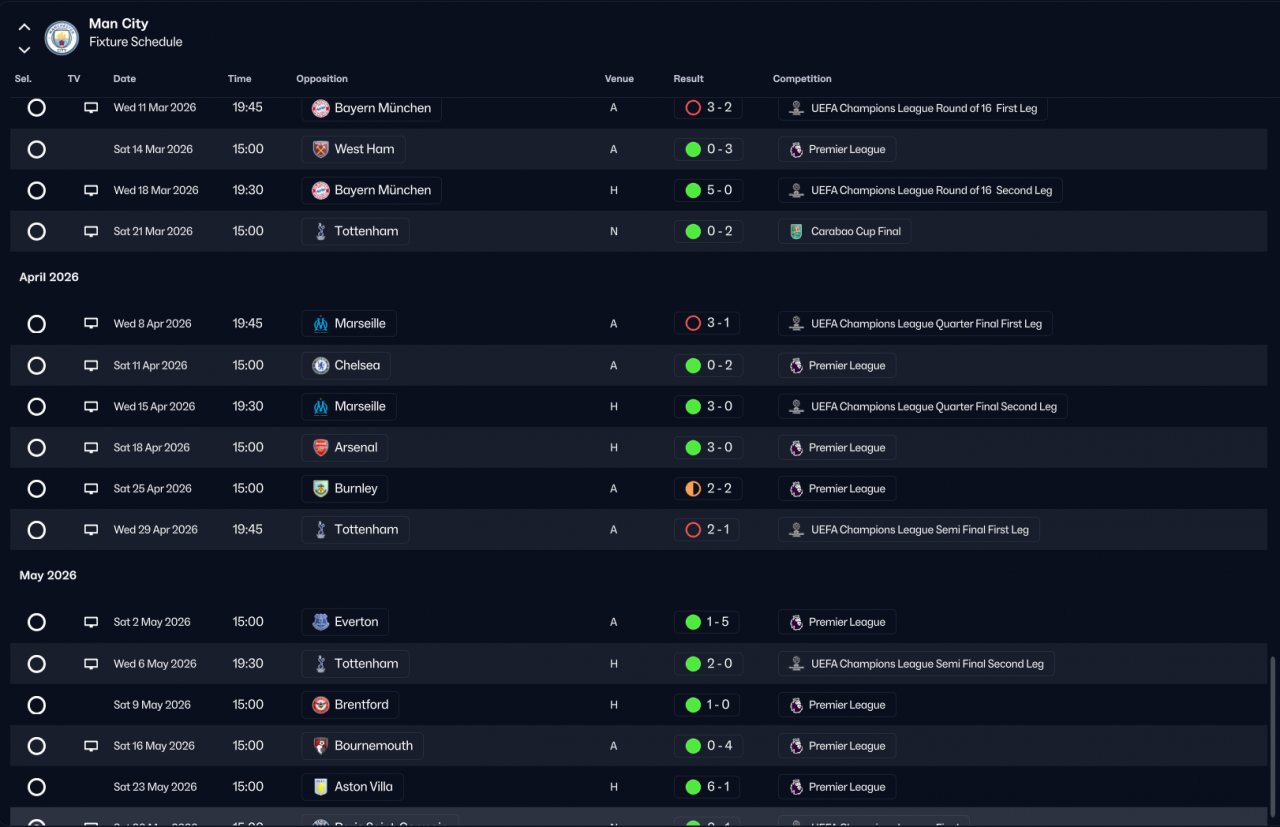
Task: Click the Chelsea club crest
Action: click(x=320, y=366)
